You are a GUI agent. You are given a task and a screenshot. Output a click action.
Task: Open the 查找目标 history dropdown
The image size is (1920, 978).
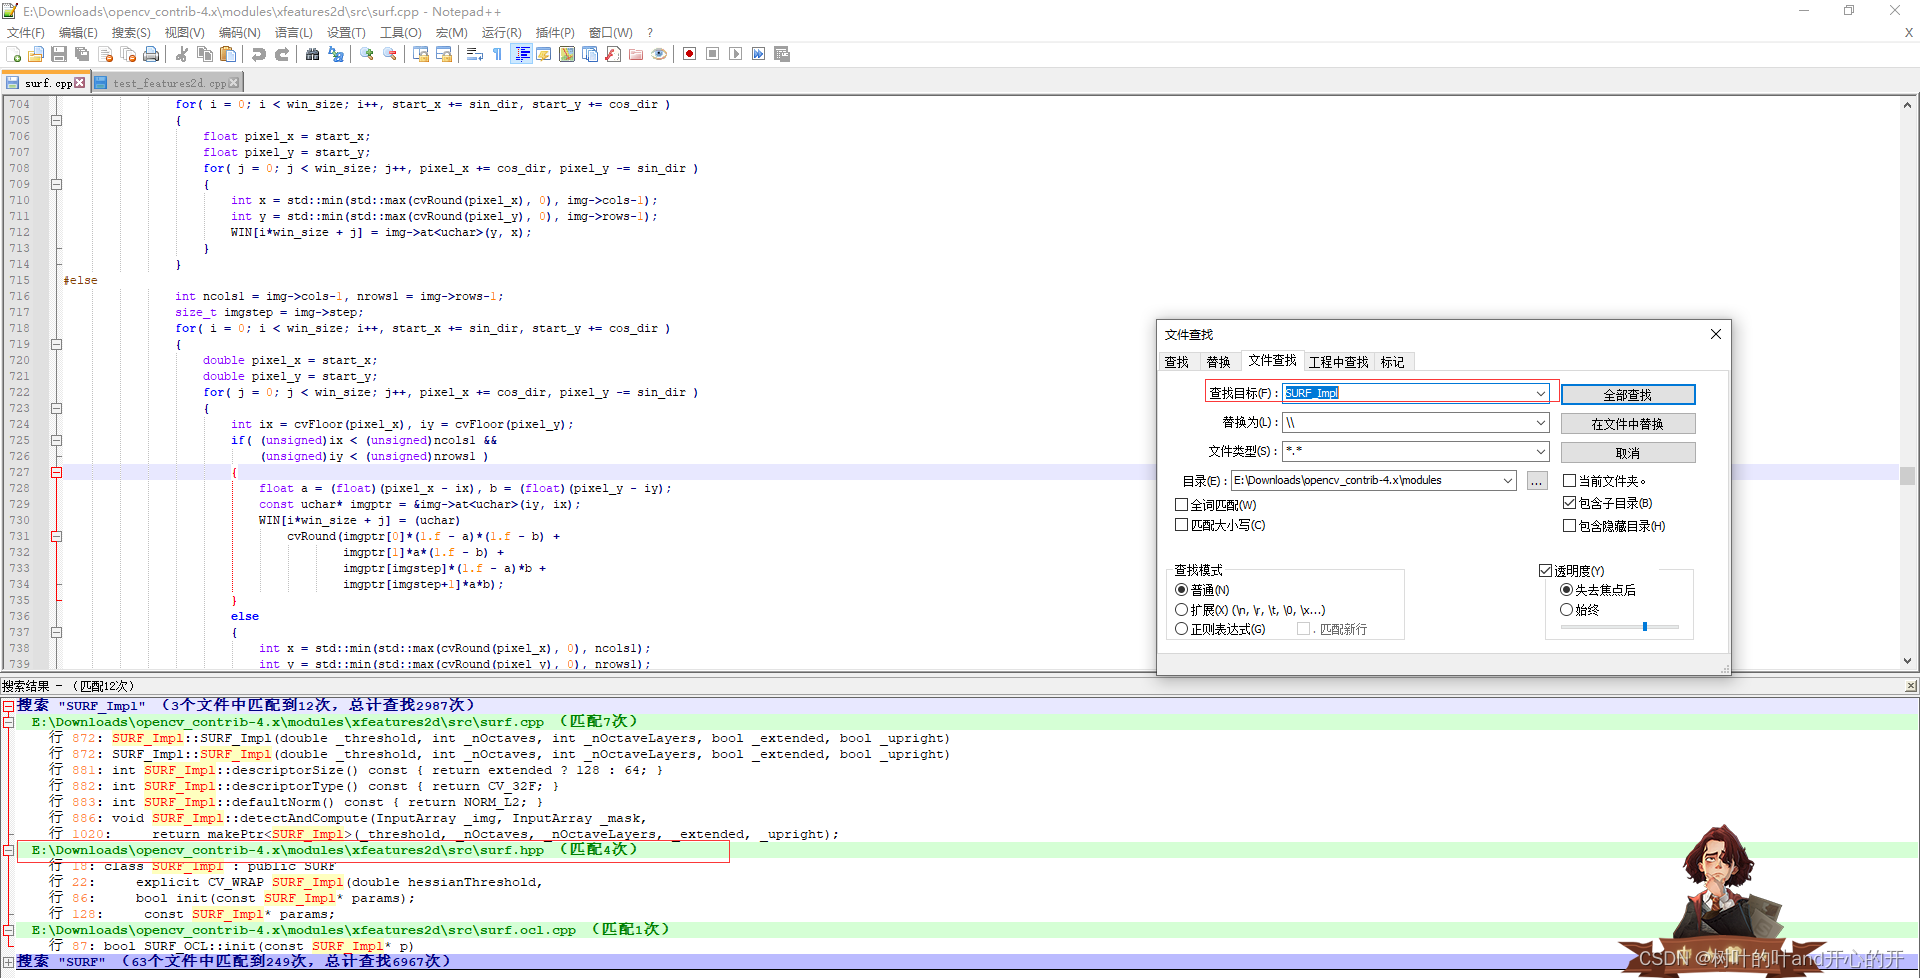[1540, 392]
